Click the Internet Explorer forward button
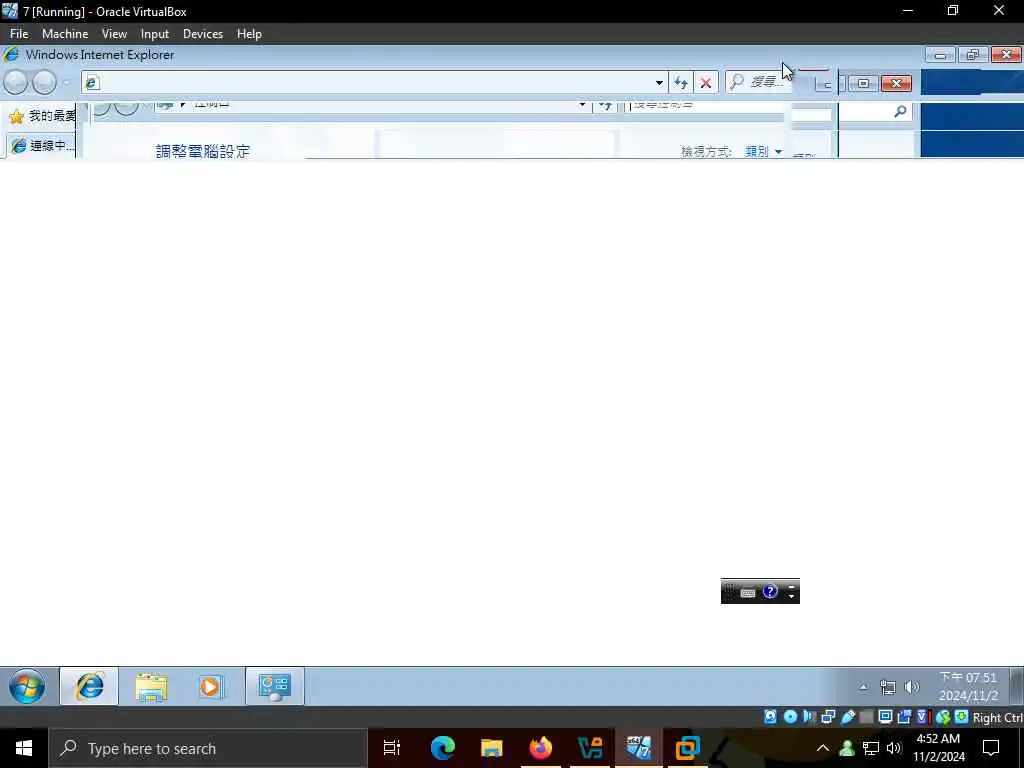The height and width of the screenshot is (768, 1024). point(44,83)
